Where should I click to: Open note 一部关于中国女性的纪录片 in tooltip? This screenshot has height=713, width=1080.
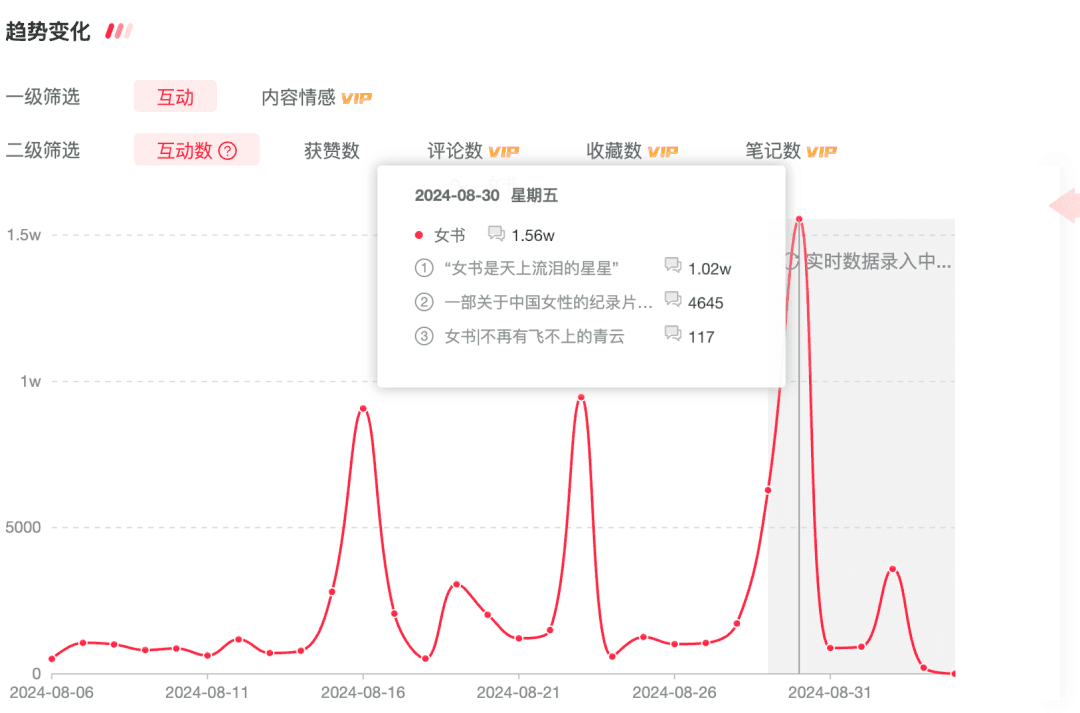(548, 302)
